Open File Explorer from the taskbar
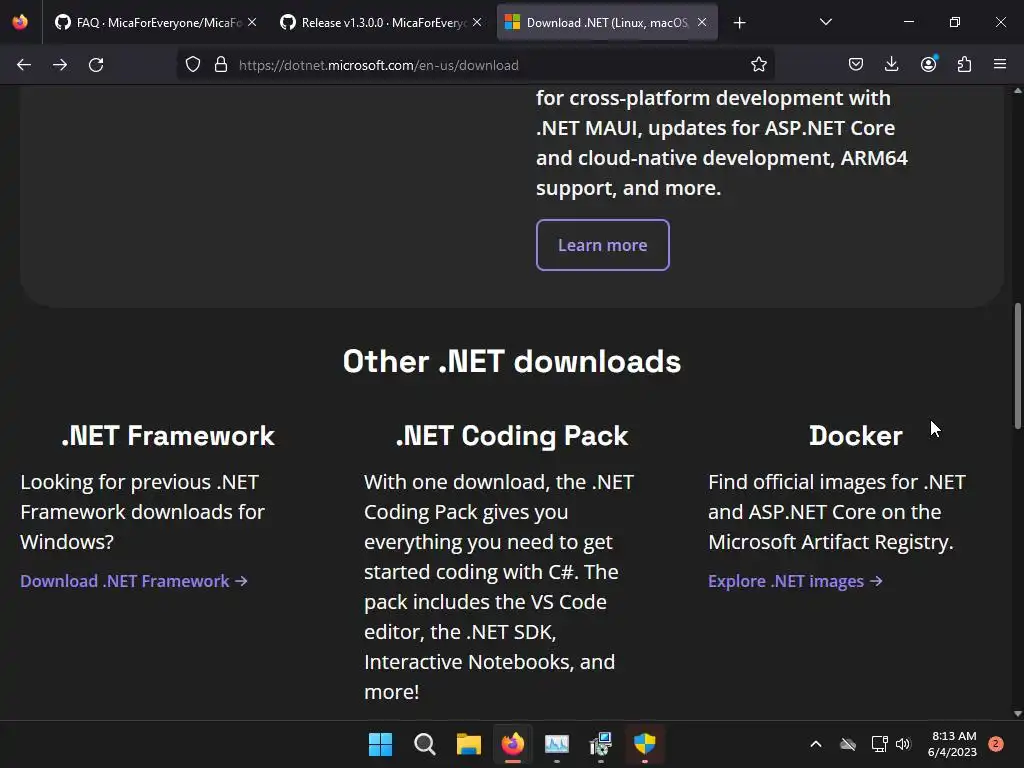 click(x=469, y=744)
